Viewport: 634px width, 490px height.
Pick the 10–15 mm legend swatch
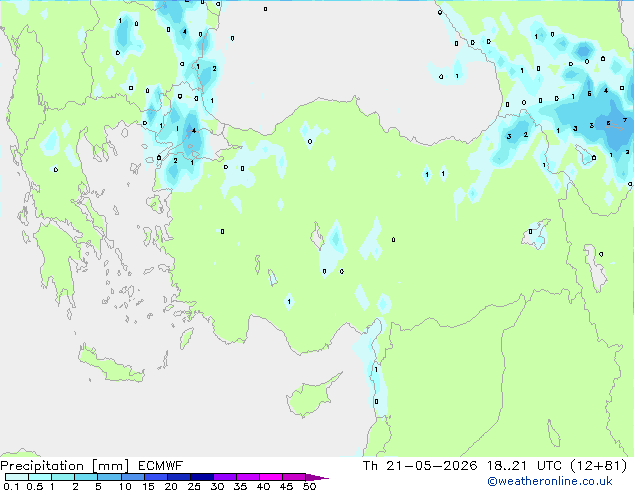point(132,477)
